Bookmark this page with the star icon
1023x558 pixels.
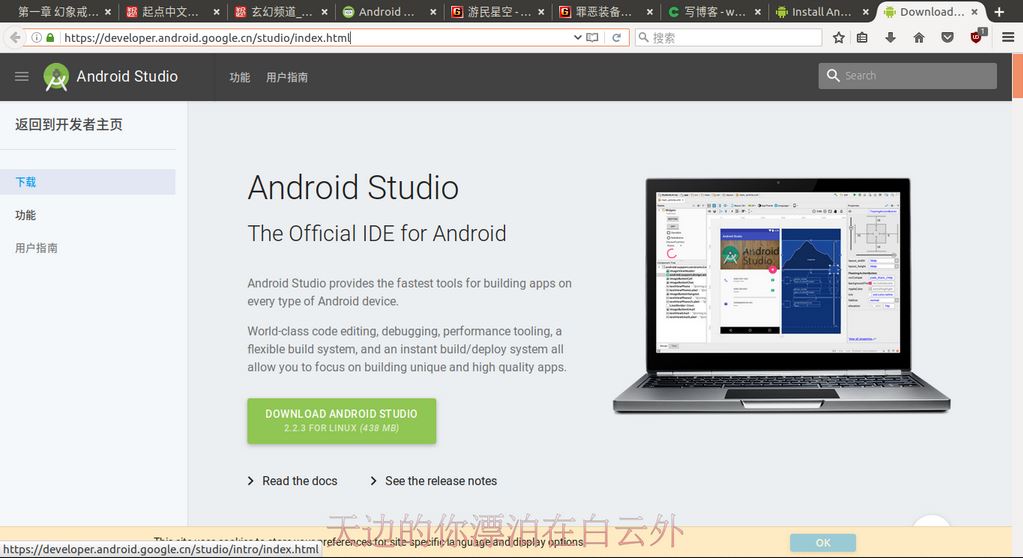click(838, 38)
